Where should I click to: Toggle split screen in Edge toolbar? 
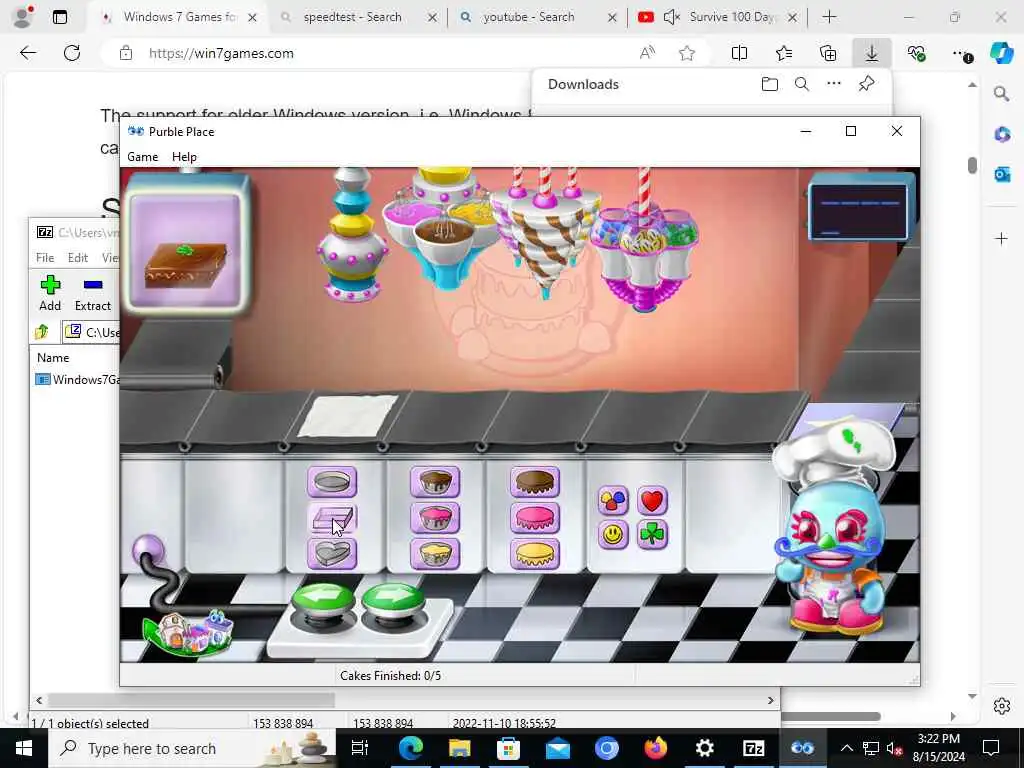click(739, 53)
